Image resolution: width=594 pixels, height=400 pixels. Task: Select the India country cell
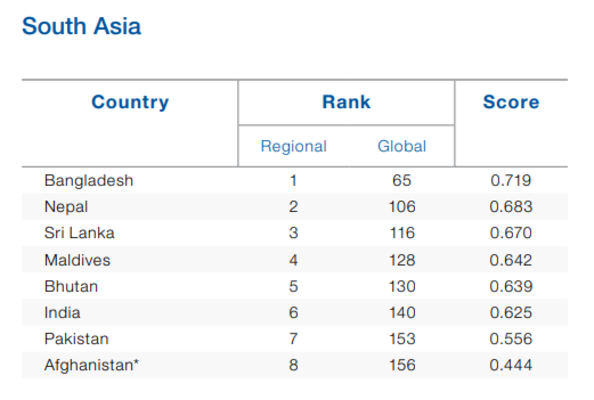click(x=62, y=313)
